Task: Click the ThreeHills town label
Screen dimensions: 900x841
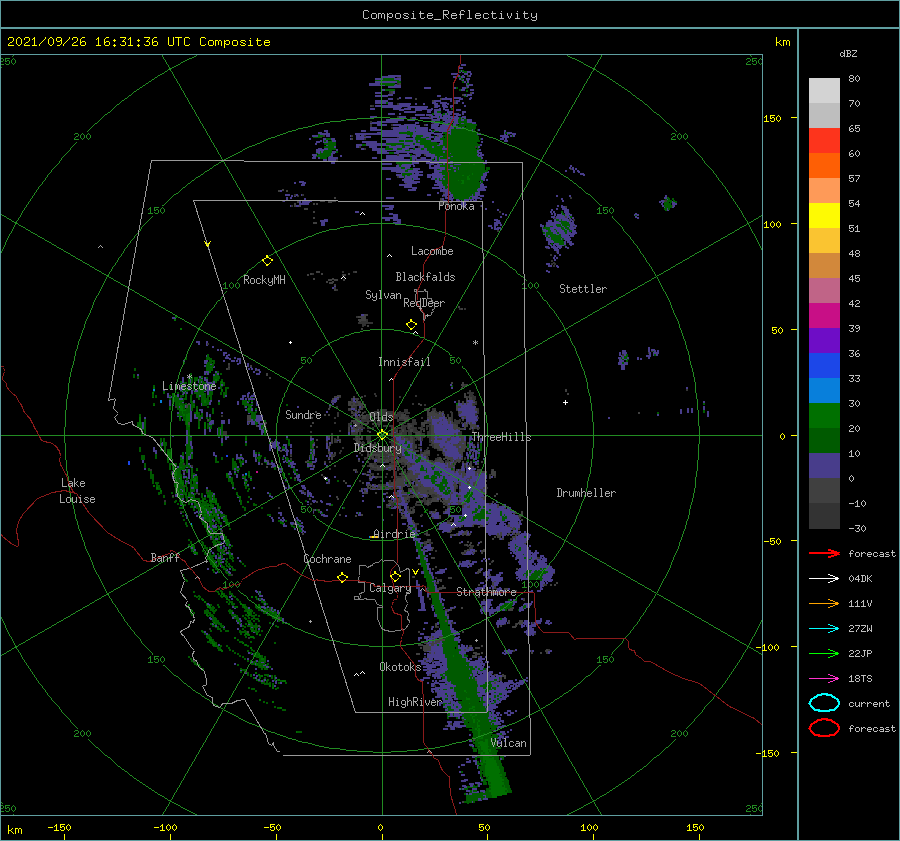Action: [502, 437]
